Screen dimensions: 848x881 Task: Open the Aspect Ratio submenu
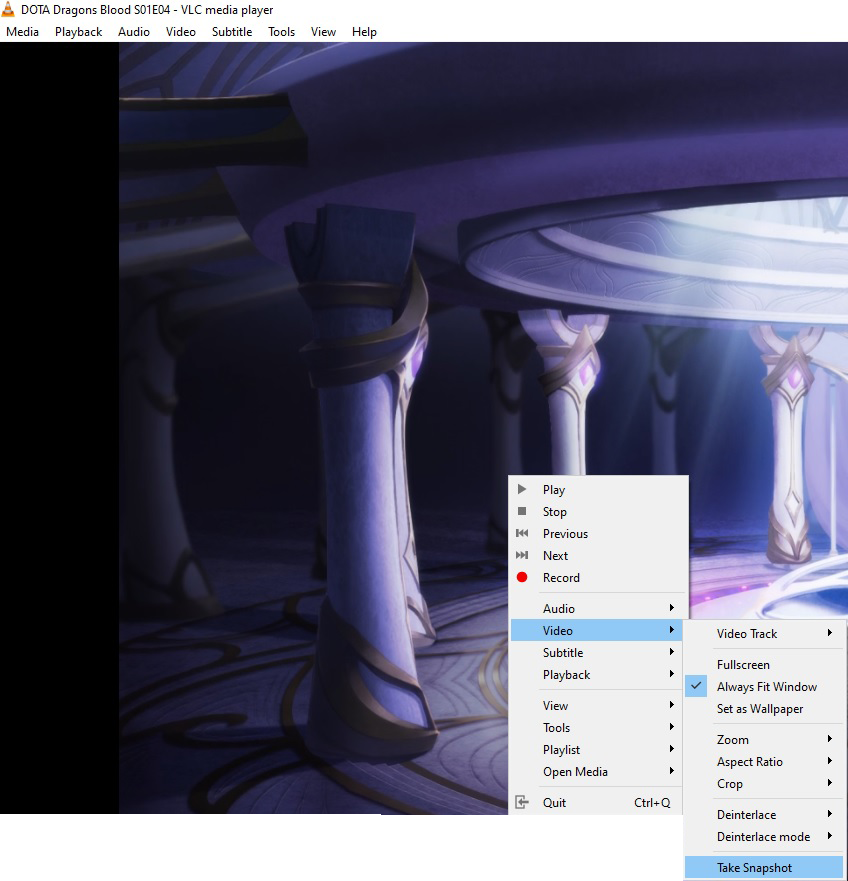764,761
